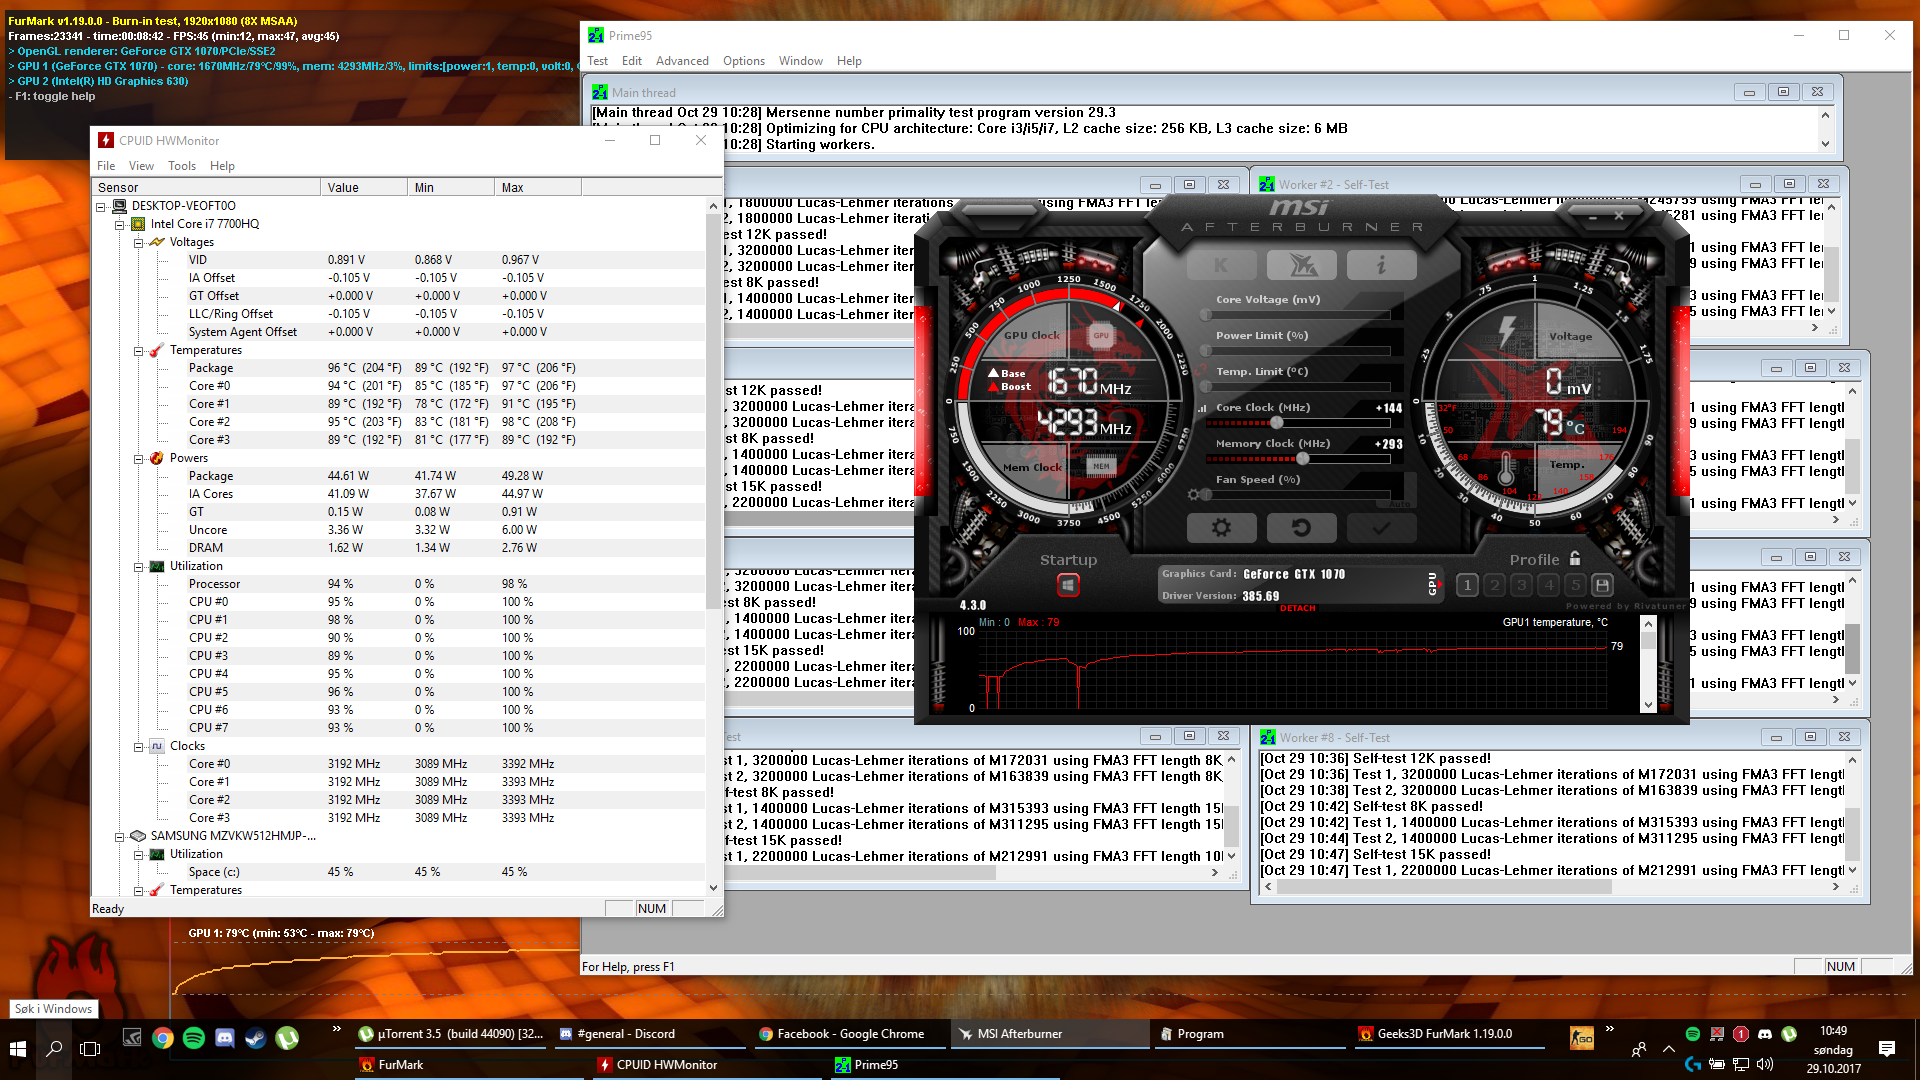The image size is (1920, 1080).
Task: Collapse the Powers section in HWMonitor
Action: [139, 458]
